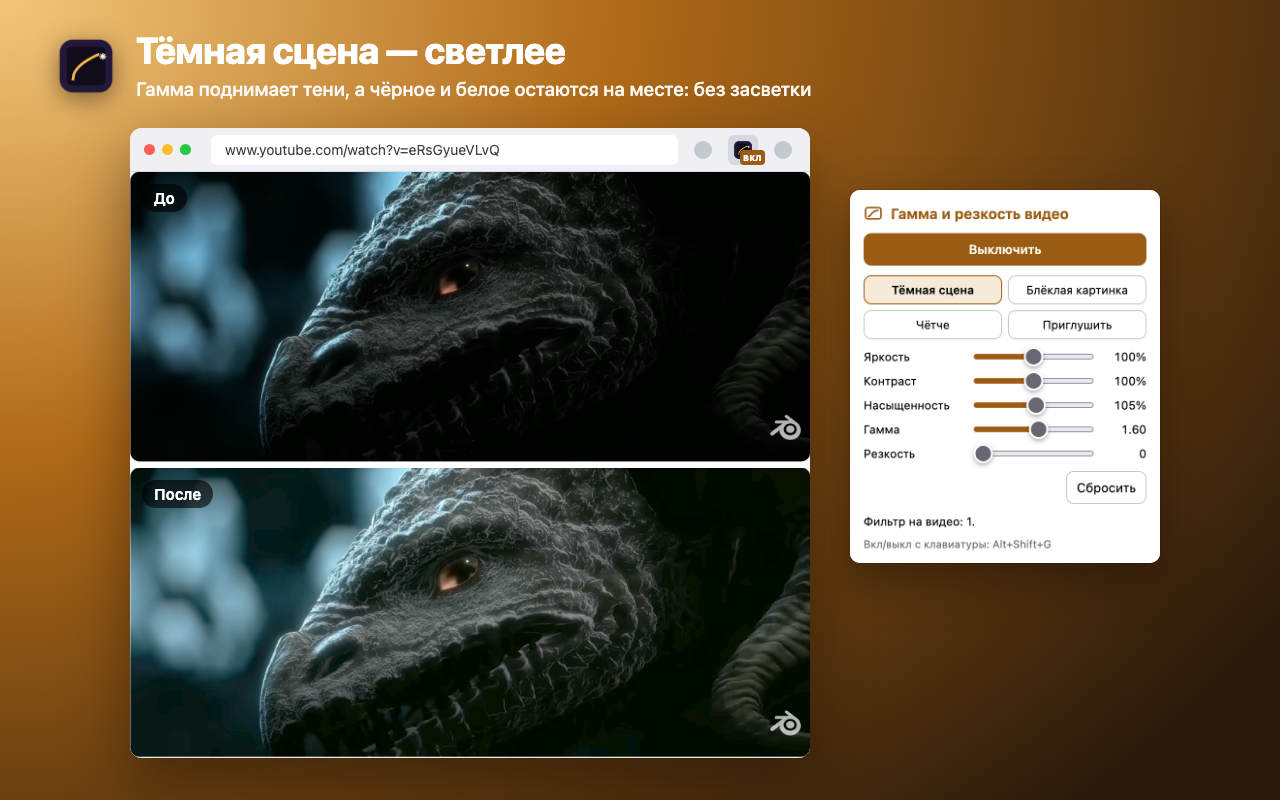The image size is (1280, 800).
Task: Click the Яркость value 100%
Action: [1130, 357]
